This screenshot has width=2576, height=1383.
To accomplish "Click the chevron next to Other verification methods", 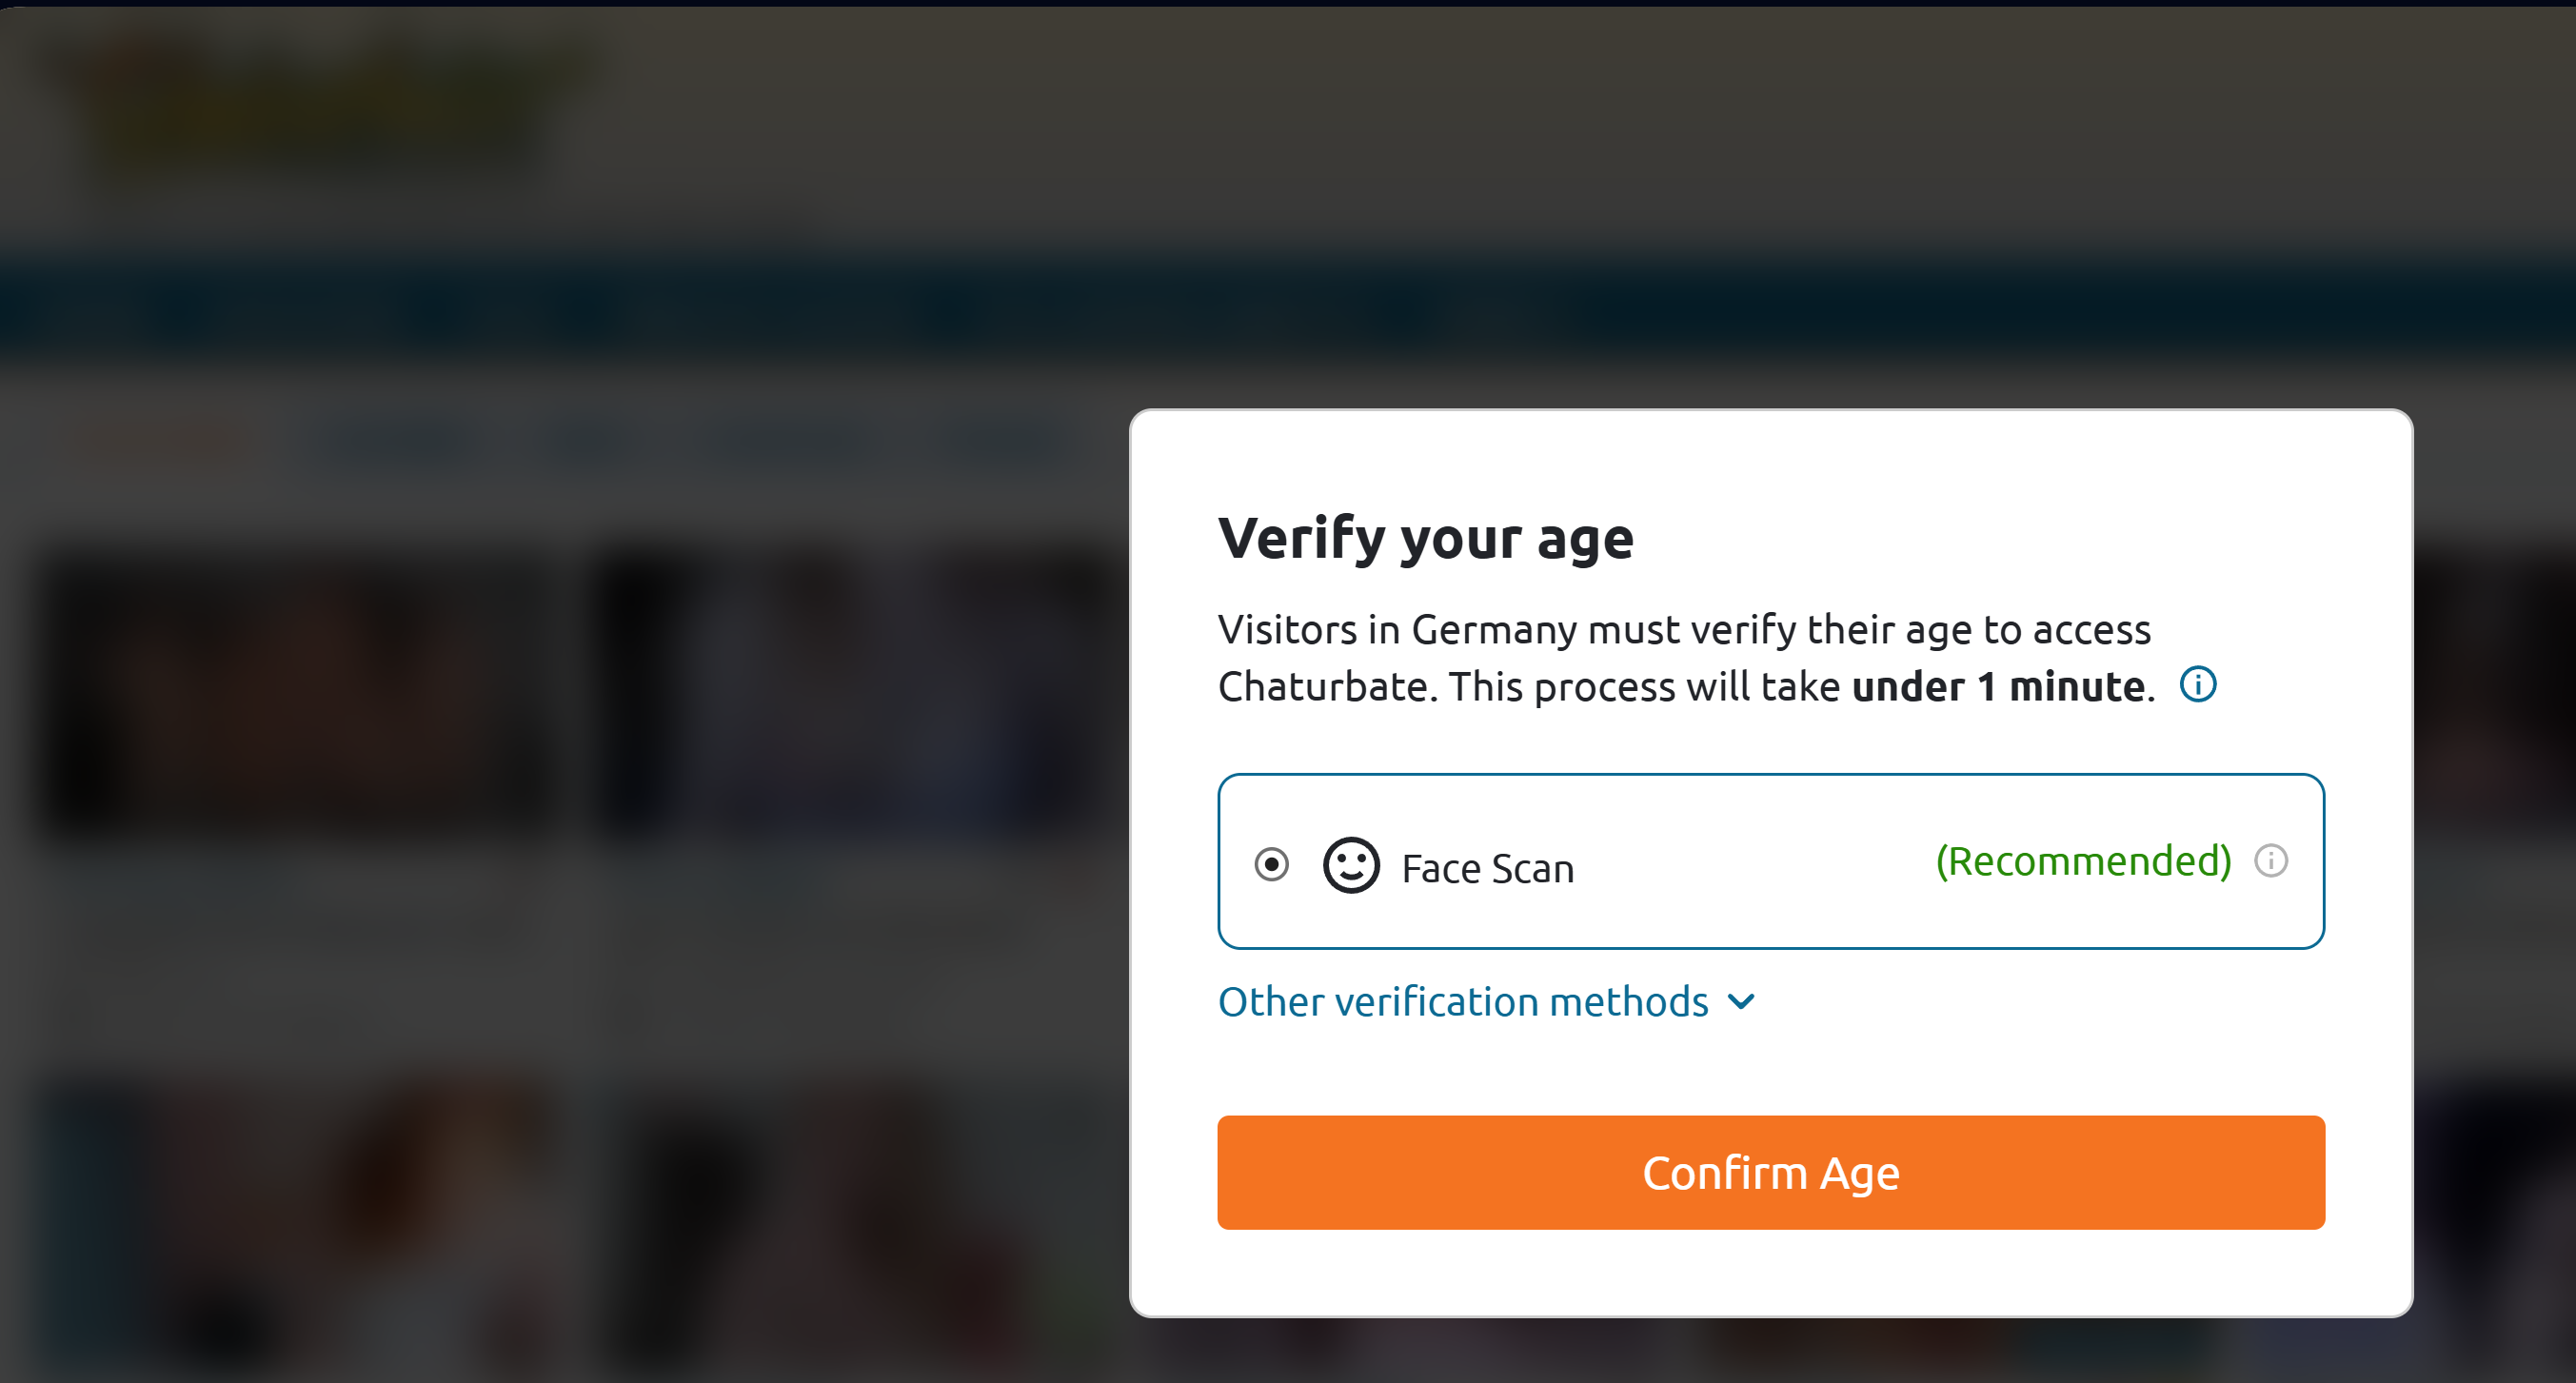I will [1741, 1002].
